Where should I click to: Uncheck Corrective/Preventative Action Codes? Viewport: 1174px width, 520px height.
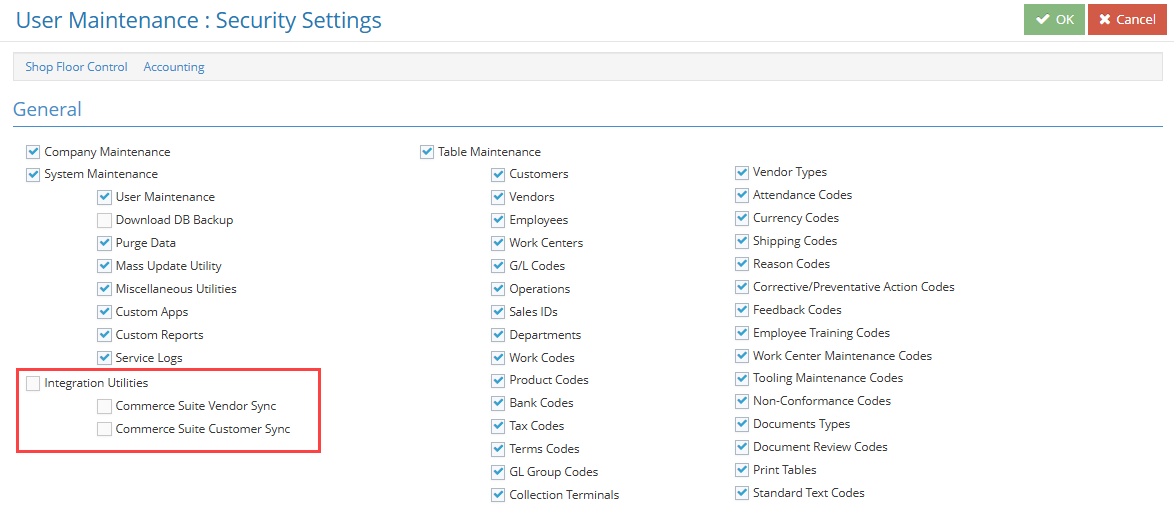click(x=742, y=287)
